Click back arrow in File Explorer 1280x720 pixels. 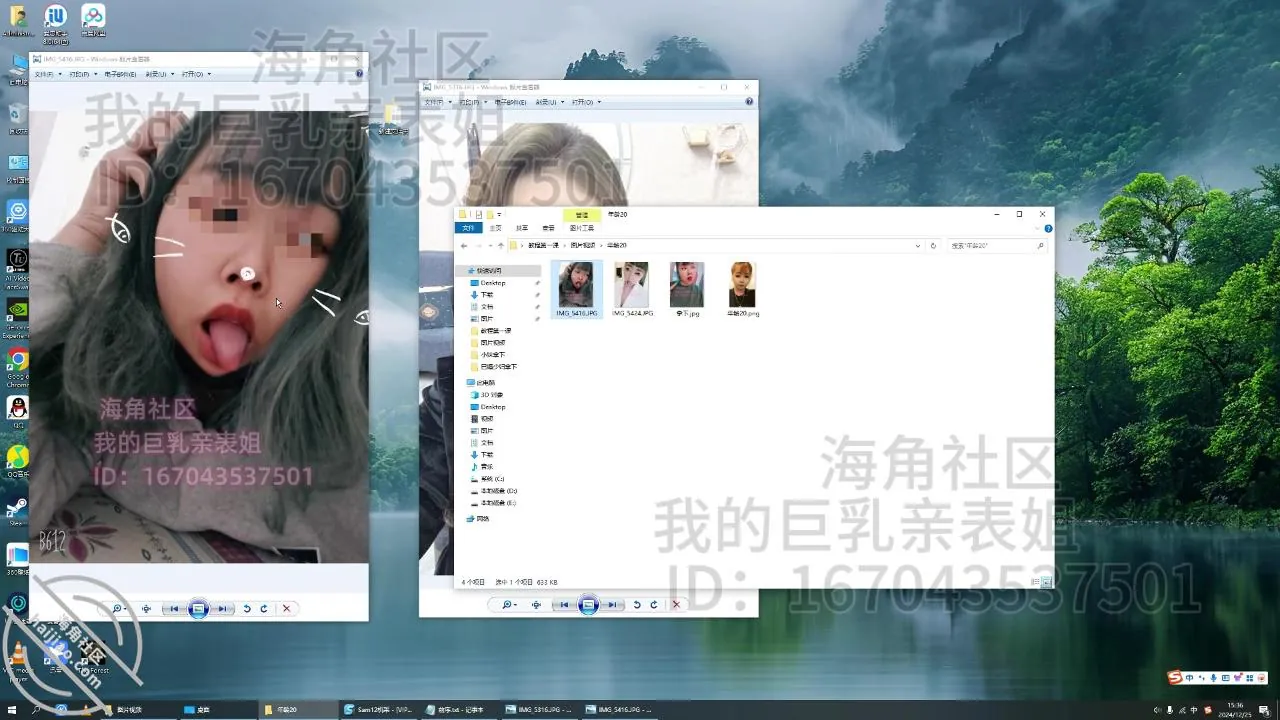click(464, 245)
